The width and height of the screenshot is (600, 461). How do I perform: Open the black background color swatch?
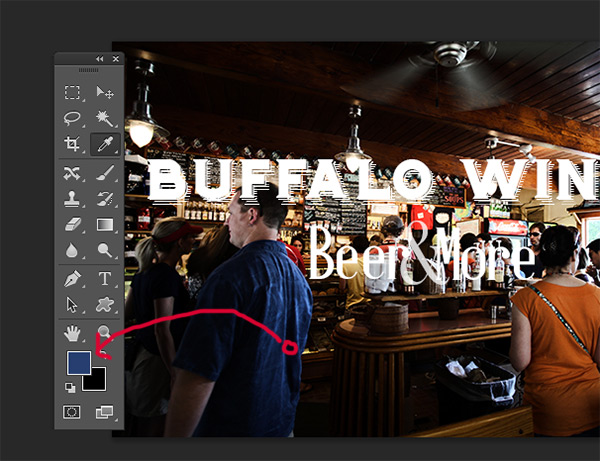96,380
